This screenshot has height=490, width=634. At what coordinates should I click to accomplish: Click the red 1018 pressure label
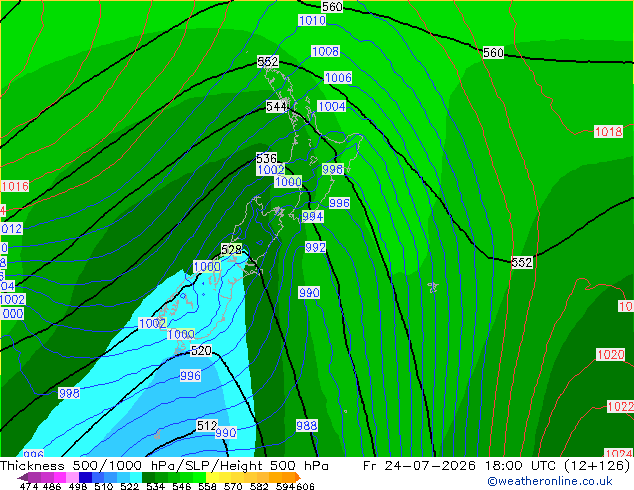(x=608, y=131)
